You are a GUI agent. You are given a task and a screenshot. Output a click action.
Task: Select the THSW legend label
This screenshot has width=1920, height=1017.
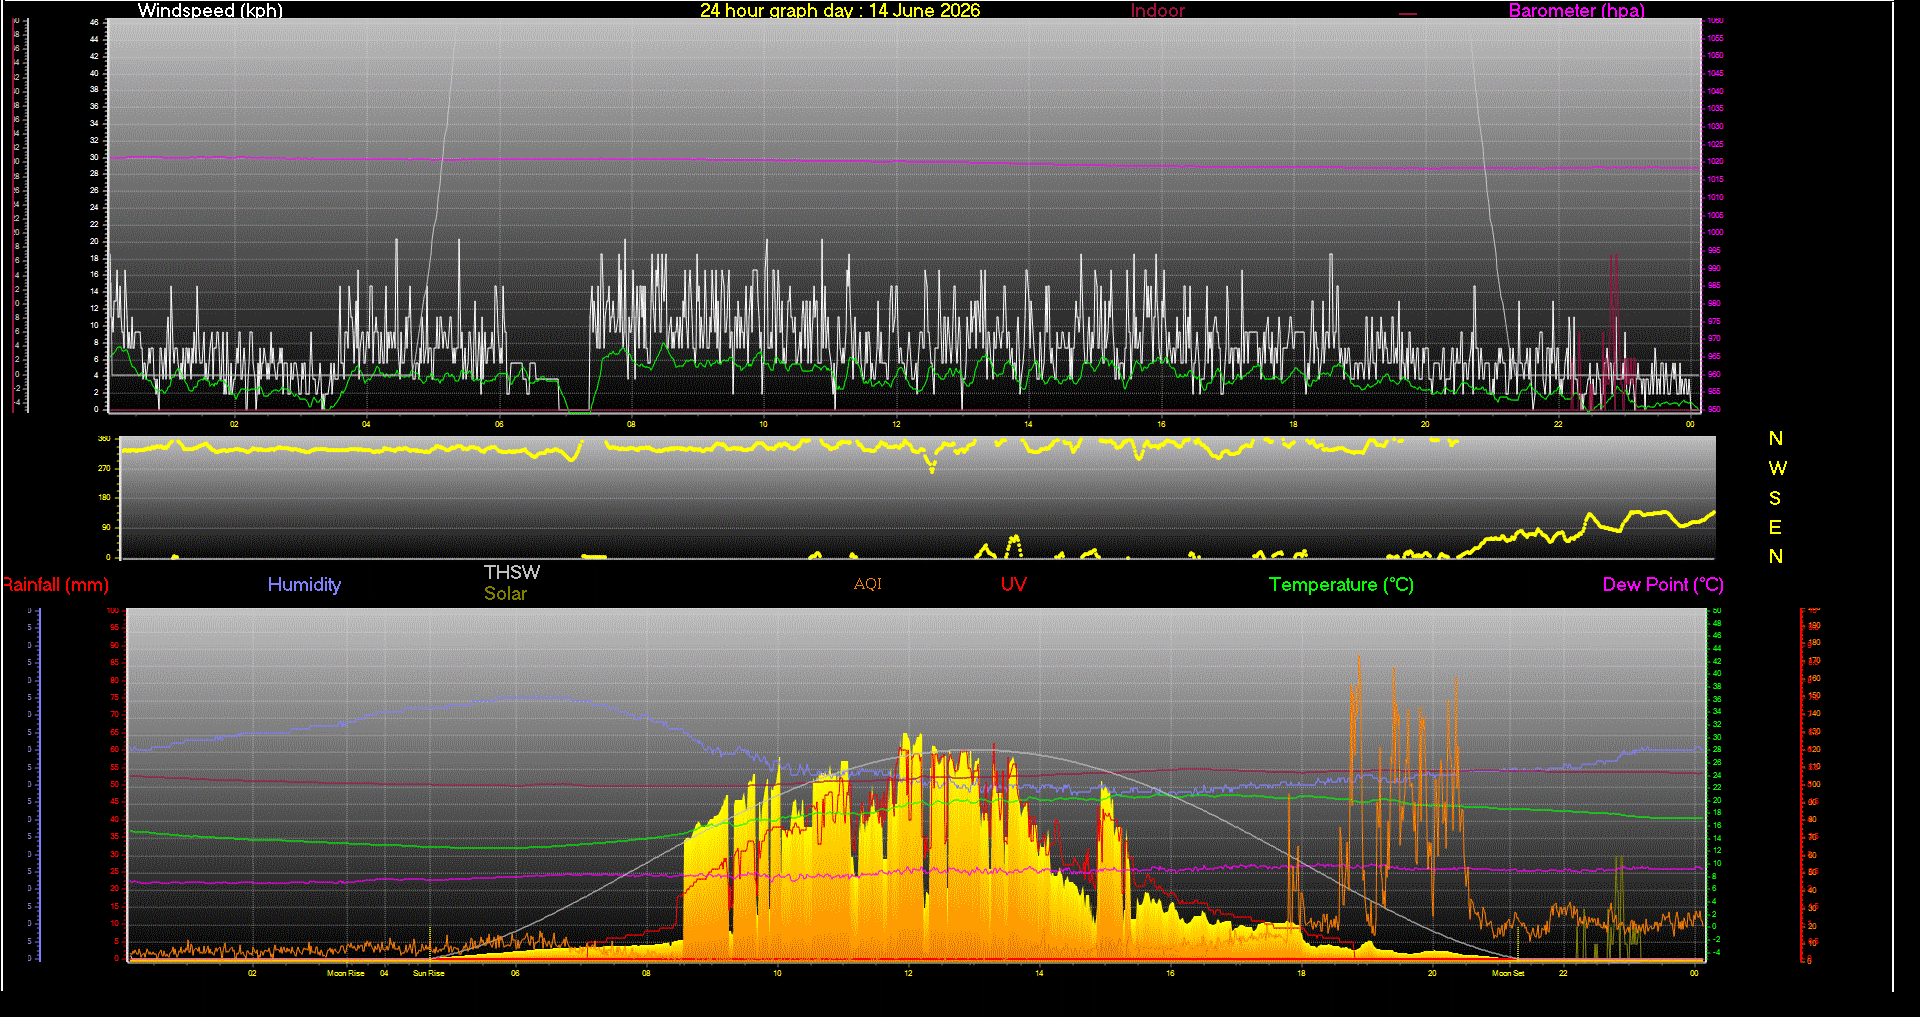coord(512,572)
